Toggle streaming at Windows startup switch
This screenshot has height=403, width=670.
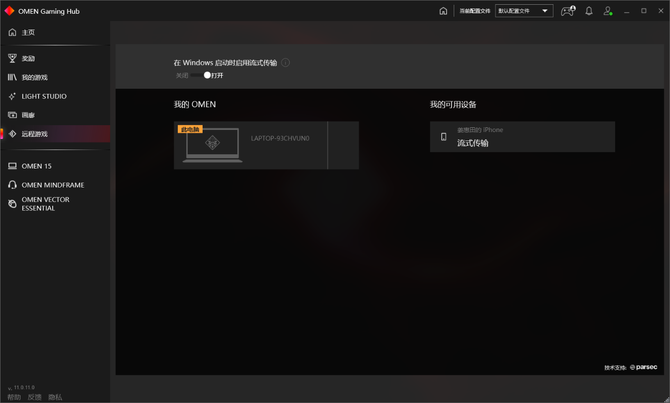(201, 75)
